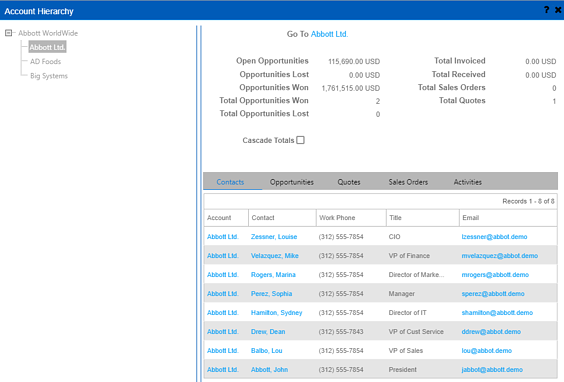Screen dimensions: 564x382
Task: Open contact Rogers, Marina
Action: pos(273,275)
